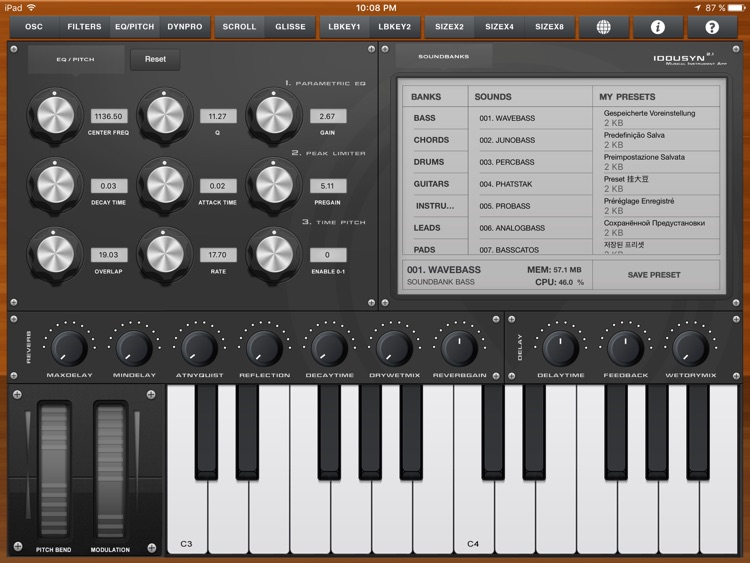Select the EQ/PITCH tab

coord(134,27)
